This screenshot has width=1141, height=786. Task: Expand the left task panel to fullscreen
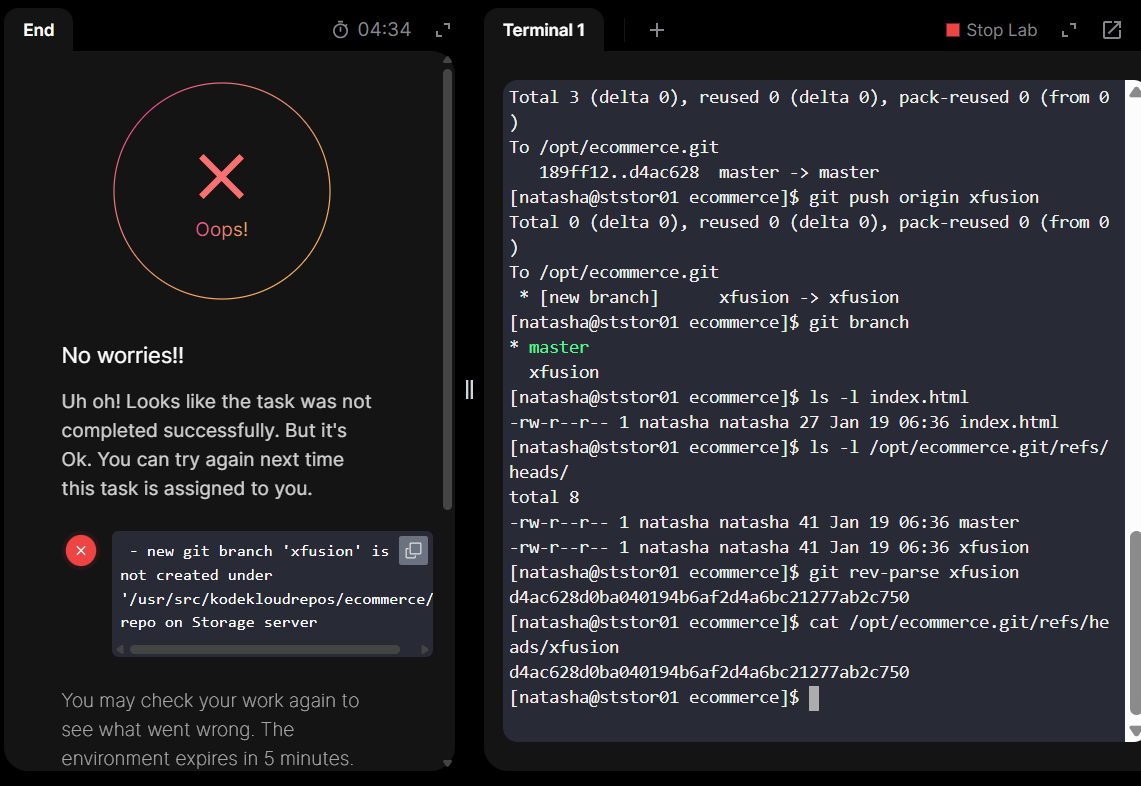443,30
